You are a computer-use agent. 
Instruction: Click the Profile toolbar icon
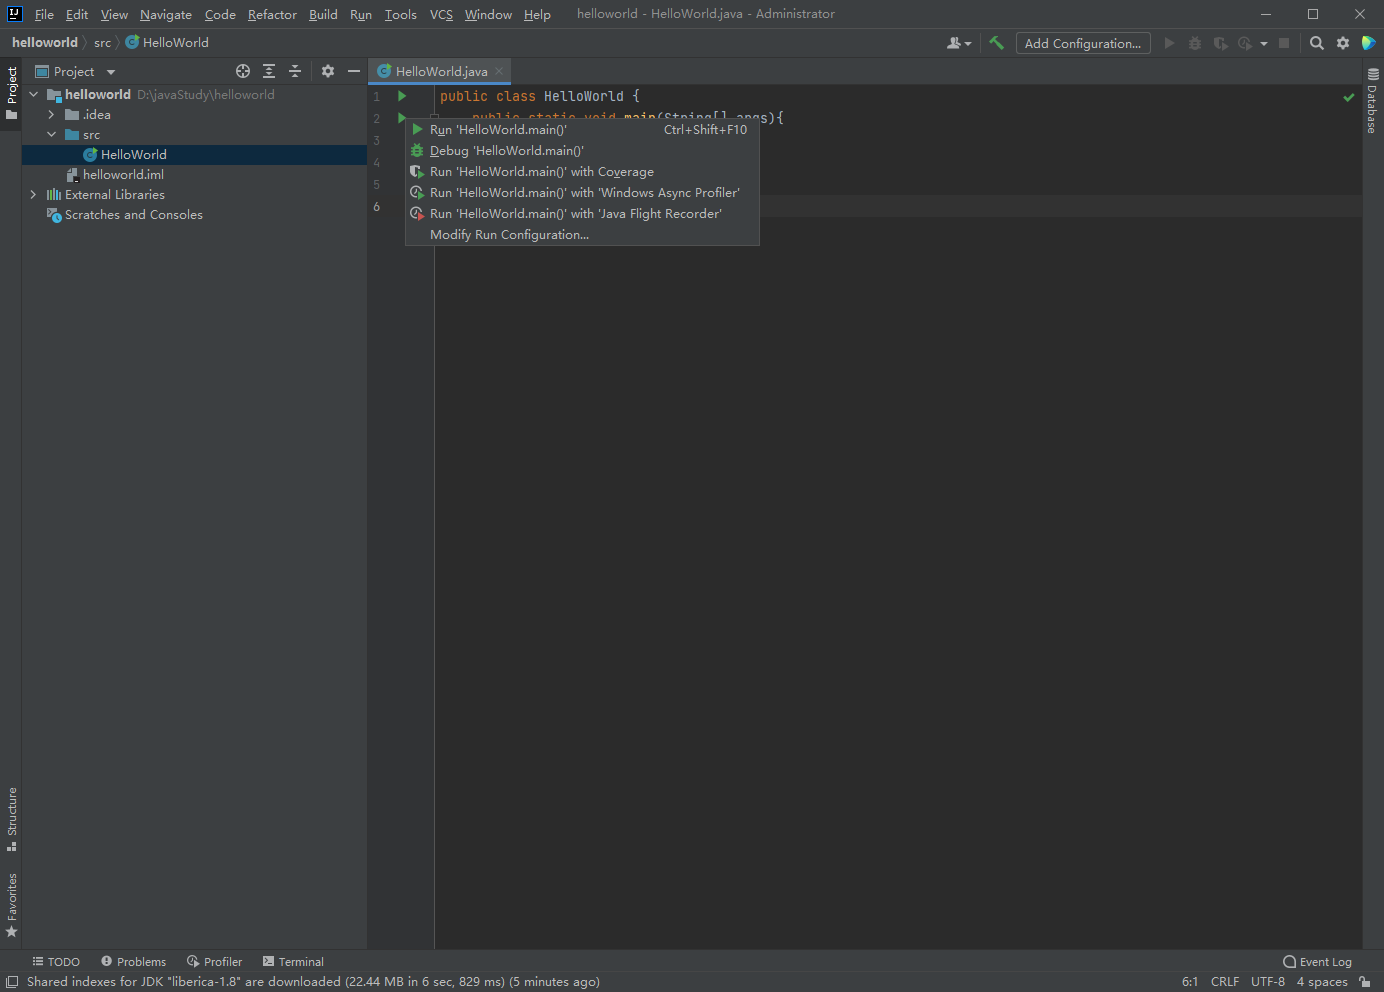[x=1245, y=43]
